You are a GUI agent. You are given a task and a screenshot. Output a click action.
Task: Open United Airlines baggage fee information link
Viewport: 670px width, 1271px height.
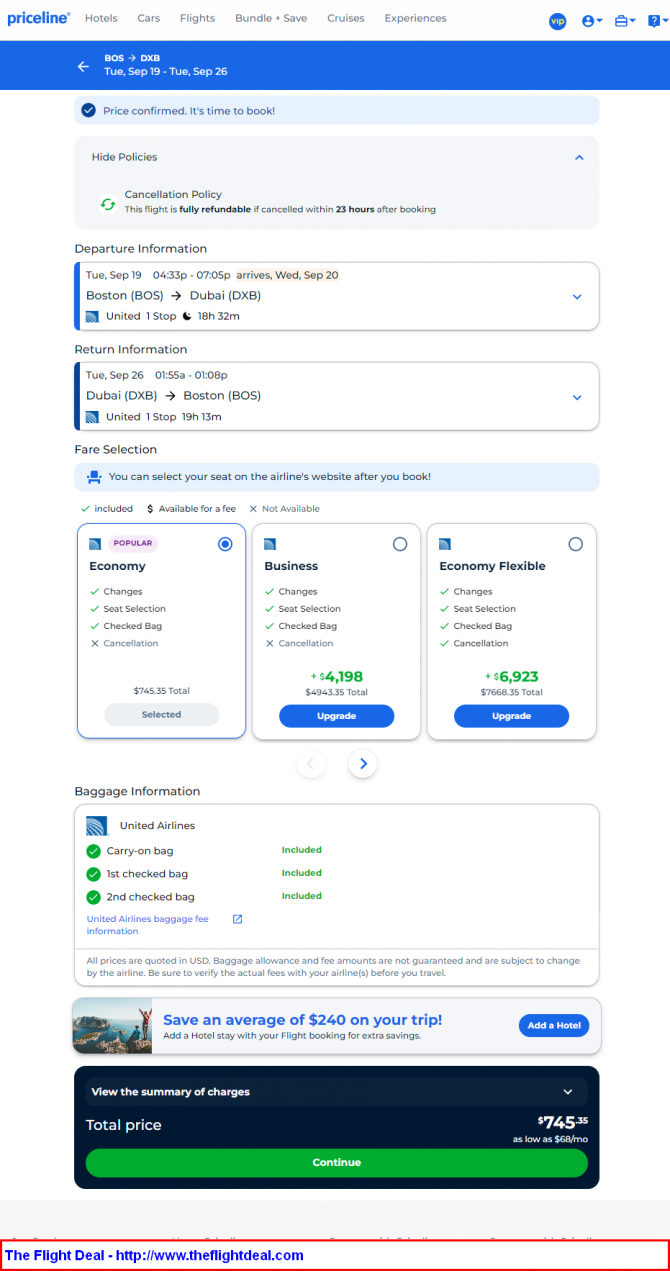[x=148, y=925]
